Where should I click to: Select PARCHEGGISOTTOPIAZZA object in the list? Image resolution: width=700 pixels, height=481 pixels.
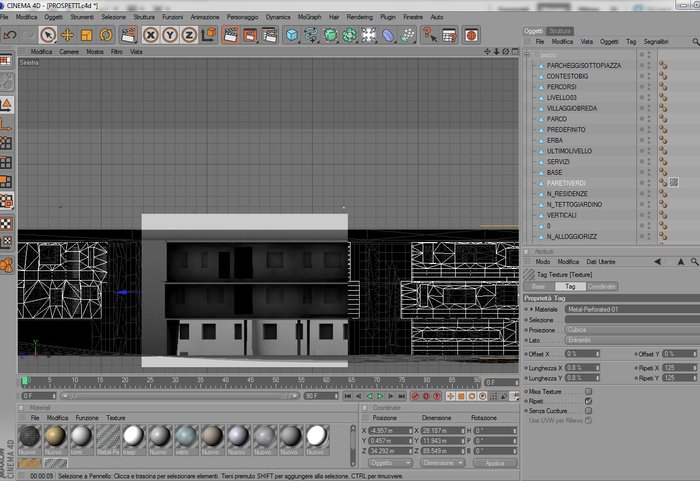584,66
